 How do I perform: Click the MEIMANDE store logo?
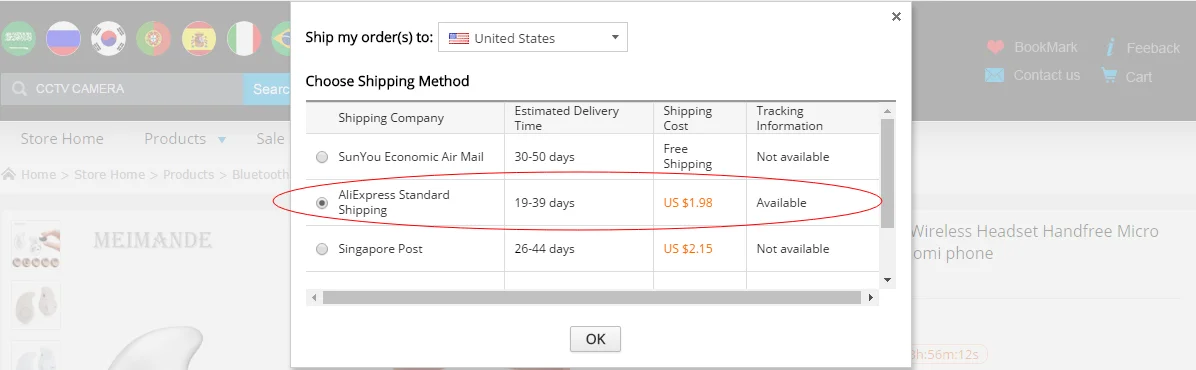coord(152,241)
